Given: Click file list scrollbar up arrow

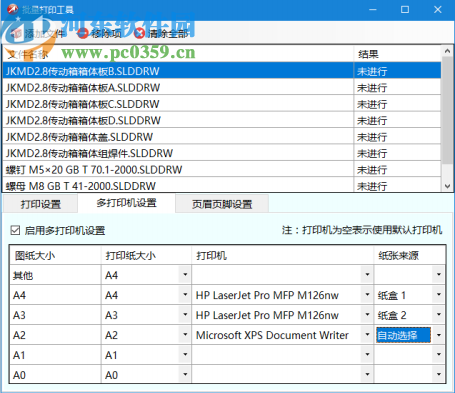Looking at the screenshot, I should point(447,51).
